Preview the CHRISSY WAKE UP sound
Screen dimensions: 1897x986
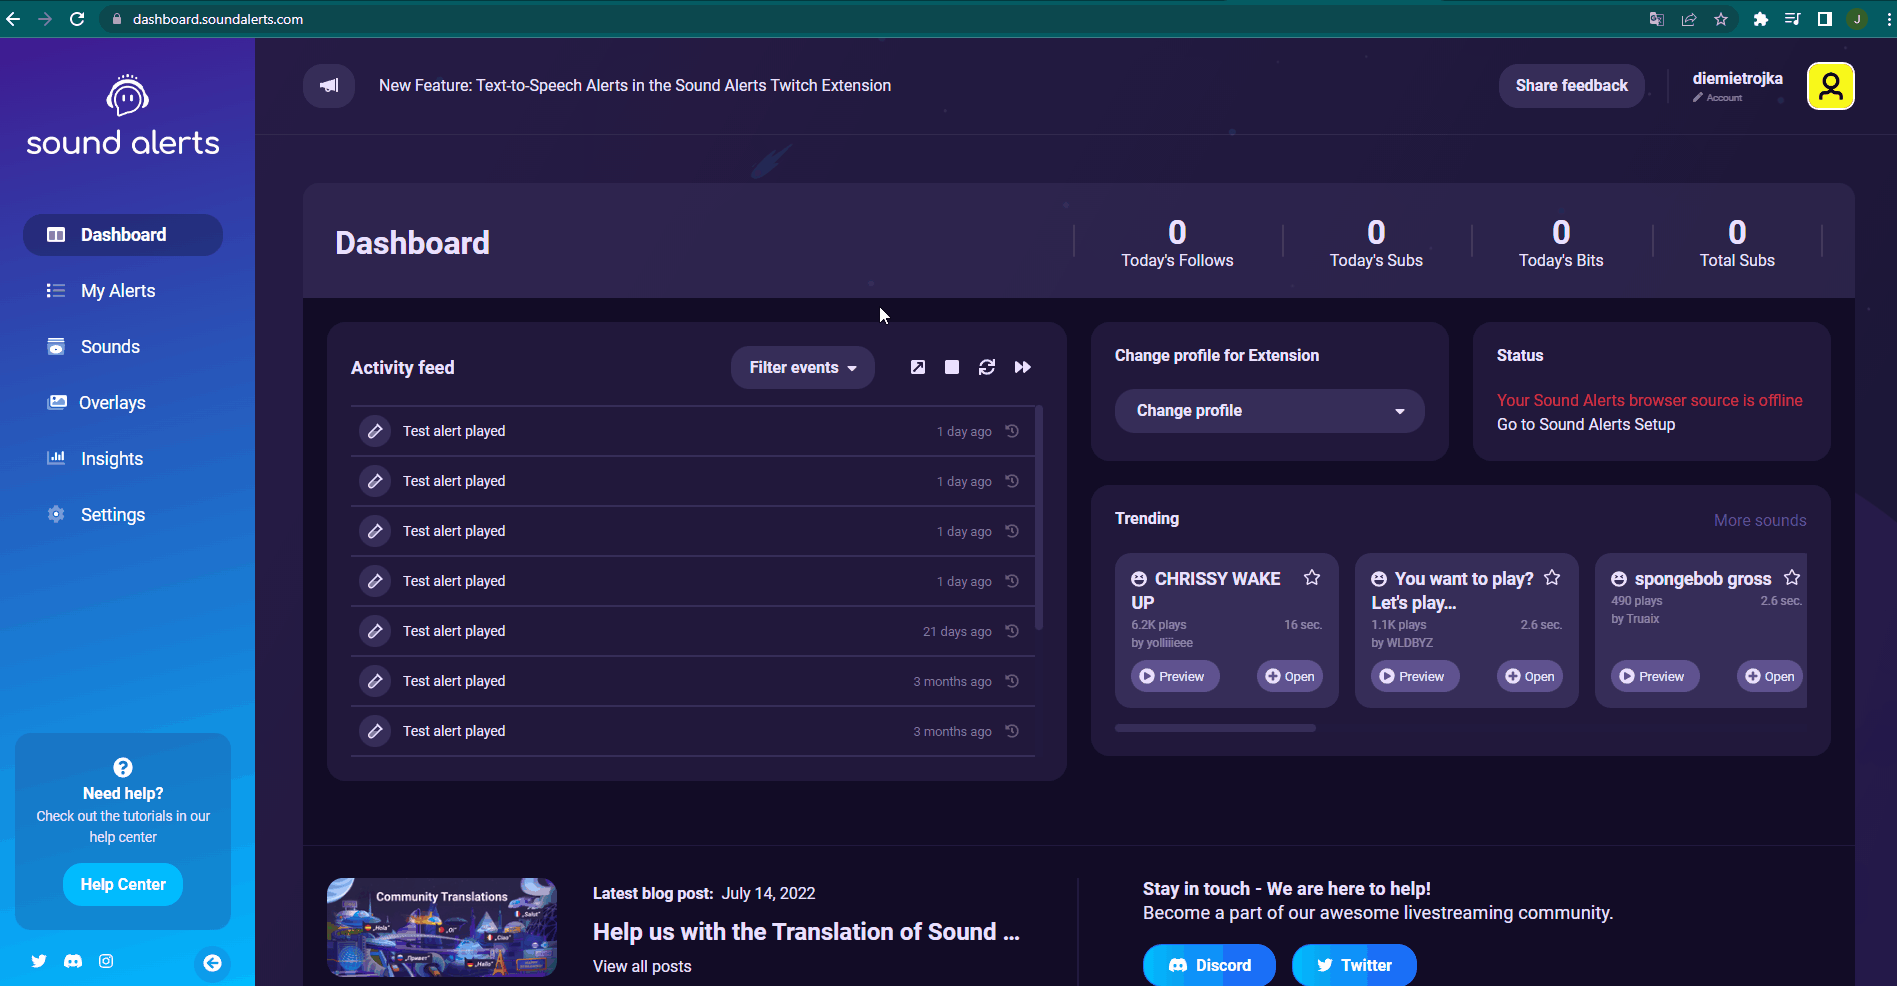(1174, 676)
